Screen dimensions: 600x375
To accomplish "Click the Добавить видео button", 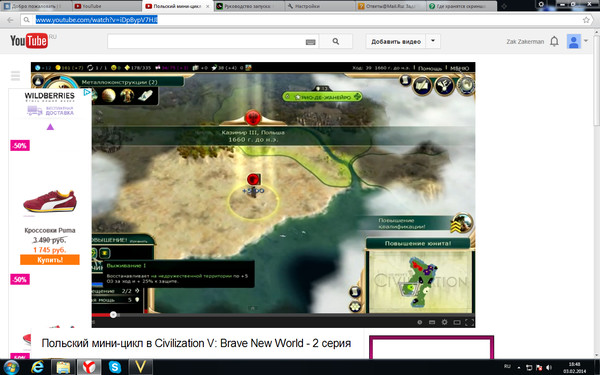I will pyautogui.click(x=396, y=41).
